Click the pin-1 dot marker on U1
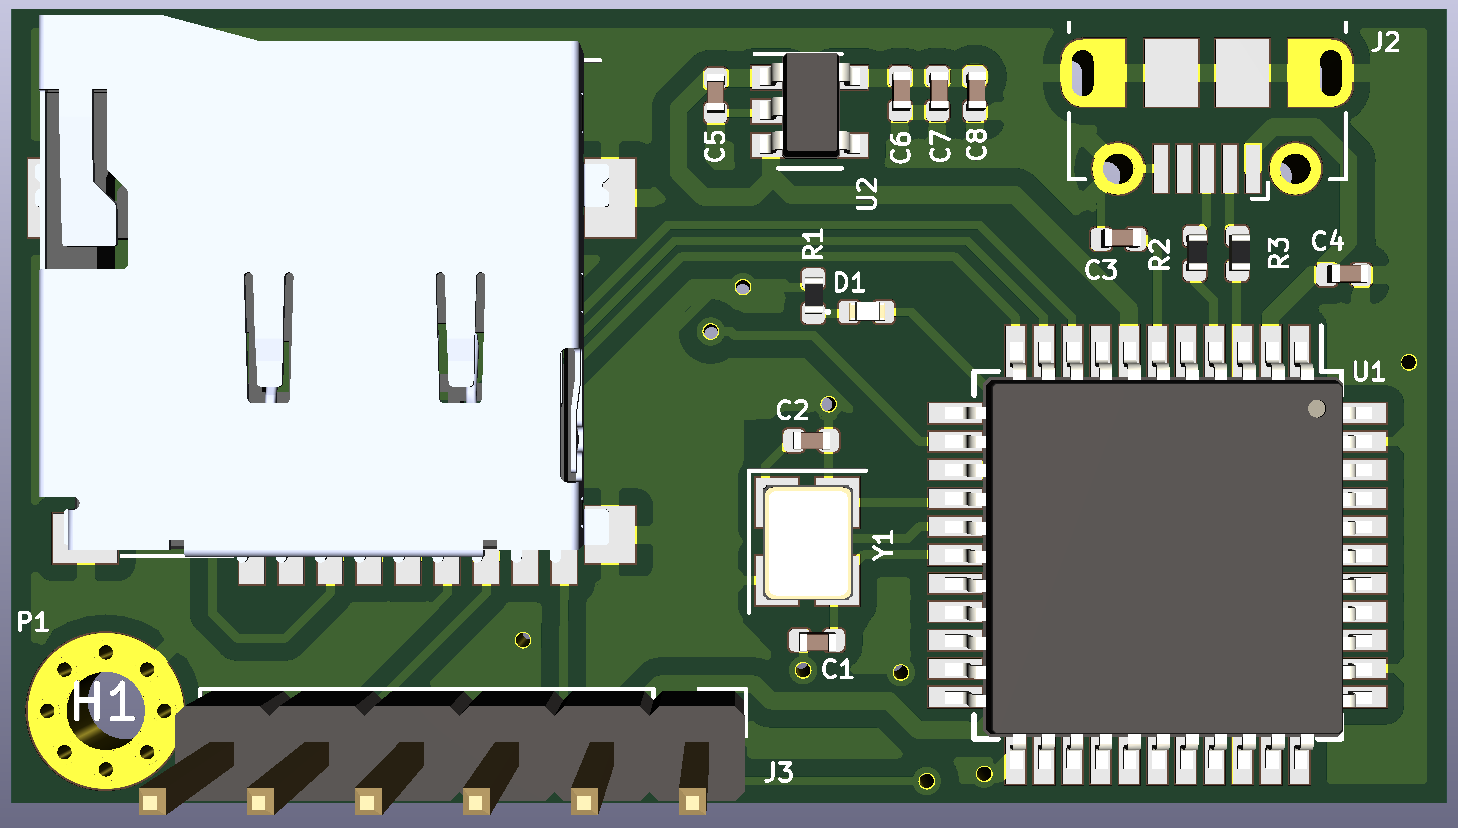The width and height of the screenshot is (1458, 828). [x=1316, y=406]
